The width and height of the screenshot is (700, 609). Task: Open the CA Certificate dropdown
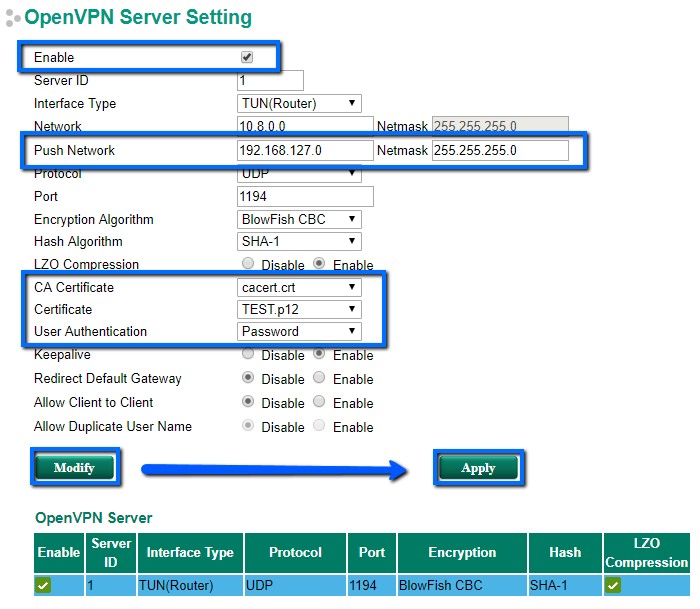(299, 288)
